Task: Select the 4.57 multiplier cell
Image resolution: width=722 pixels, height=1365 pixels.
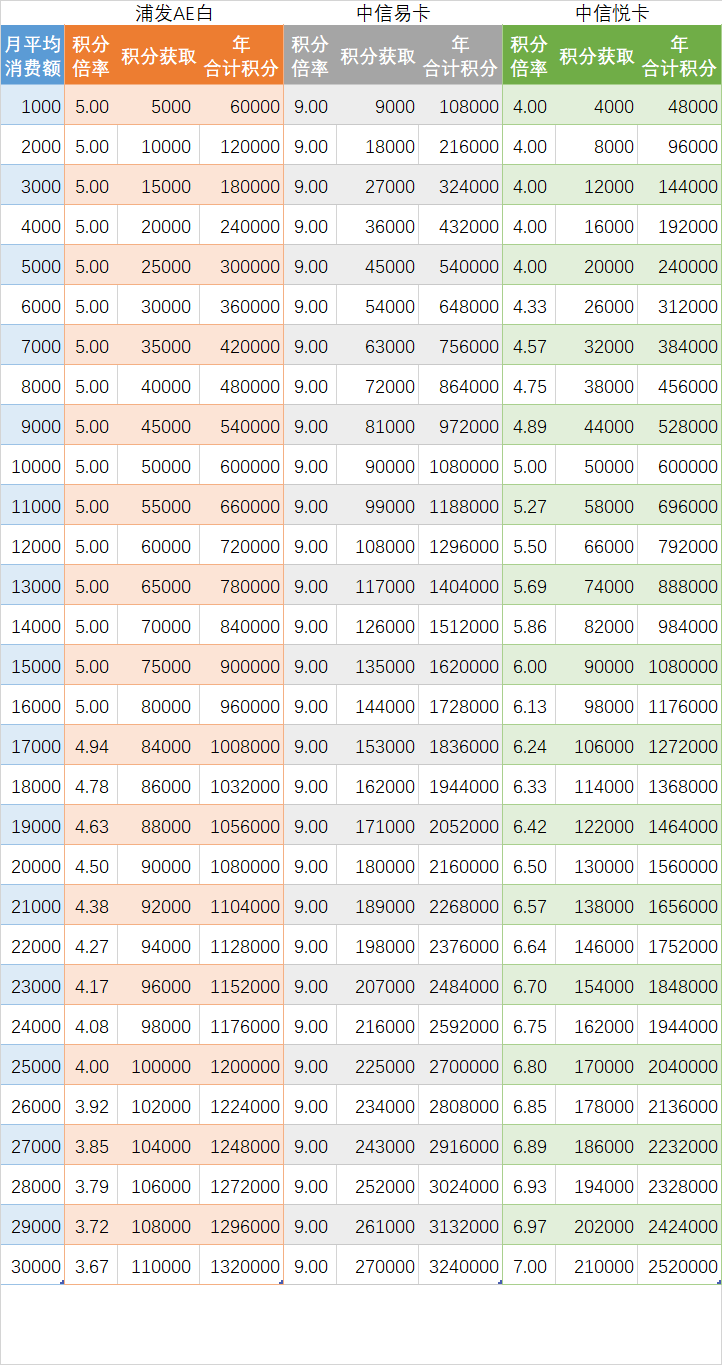Action: [x=530, y=346]
